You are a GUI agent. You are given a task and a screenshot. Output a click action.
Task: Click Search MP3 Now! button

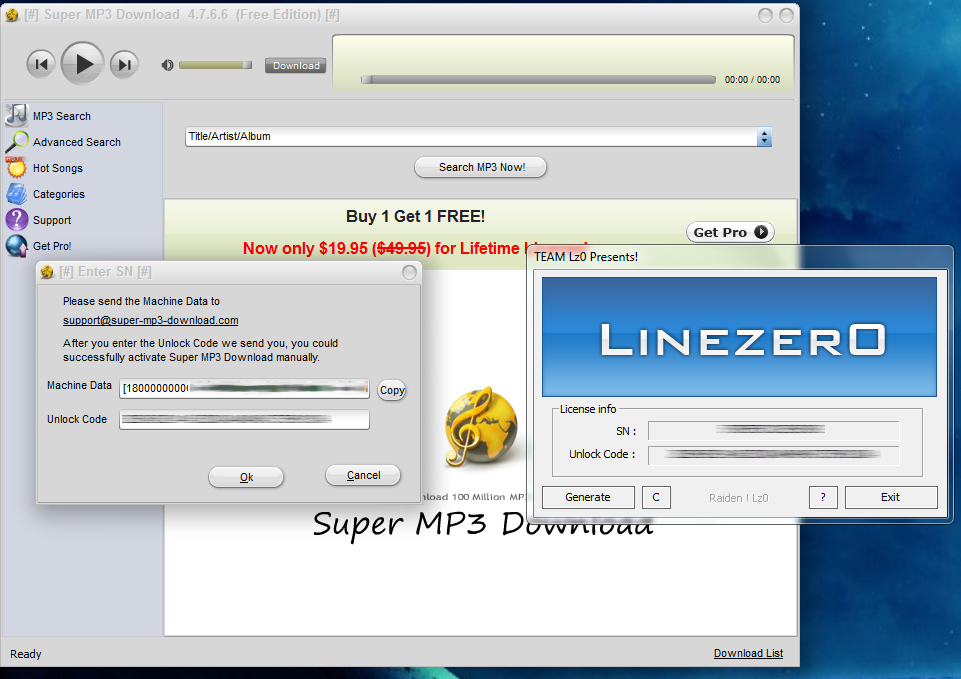pos(481,167)
